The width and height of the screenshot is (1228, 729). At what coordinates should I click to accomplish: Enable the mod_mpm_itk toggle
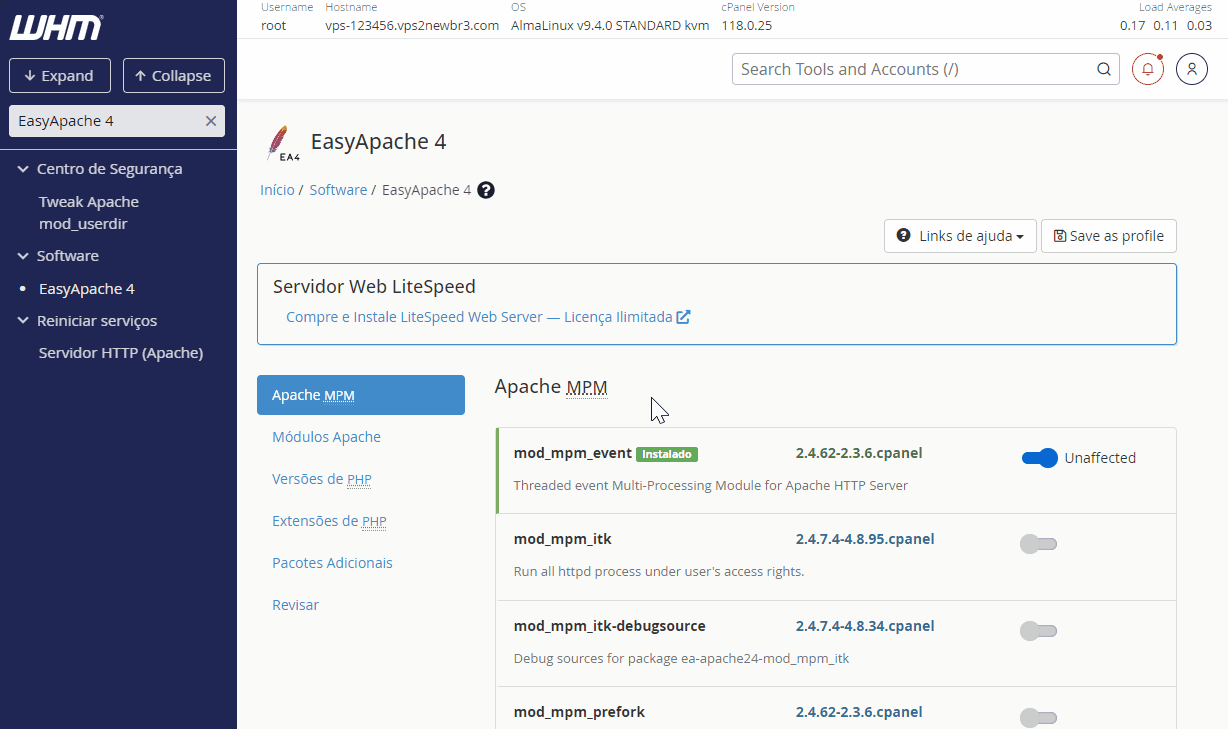pyautogui.click(x=1038, y=544)
